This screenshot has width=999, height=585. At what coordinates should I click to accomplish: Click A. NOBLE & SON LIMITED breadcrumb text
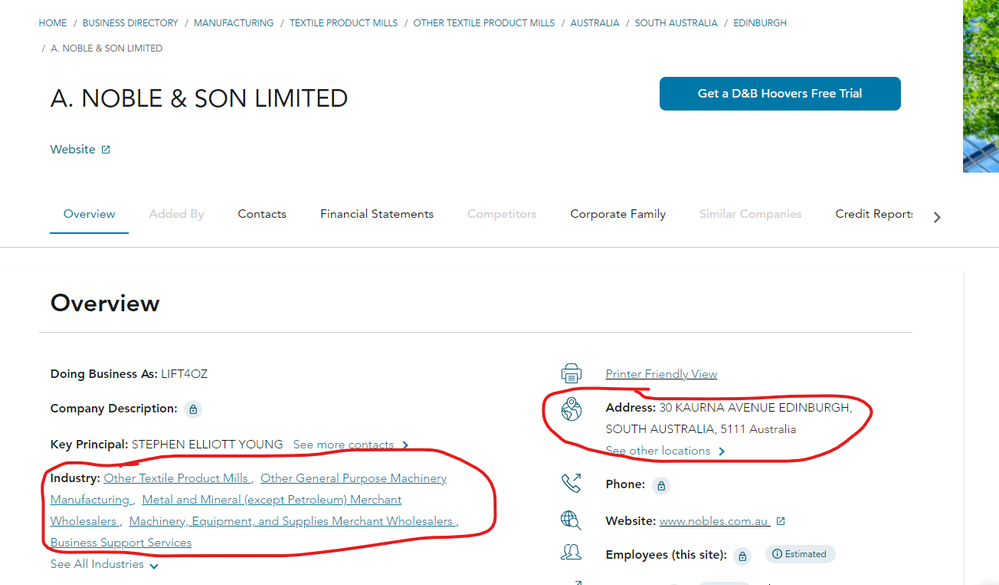click(x=106, y=48)
